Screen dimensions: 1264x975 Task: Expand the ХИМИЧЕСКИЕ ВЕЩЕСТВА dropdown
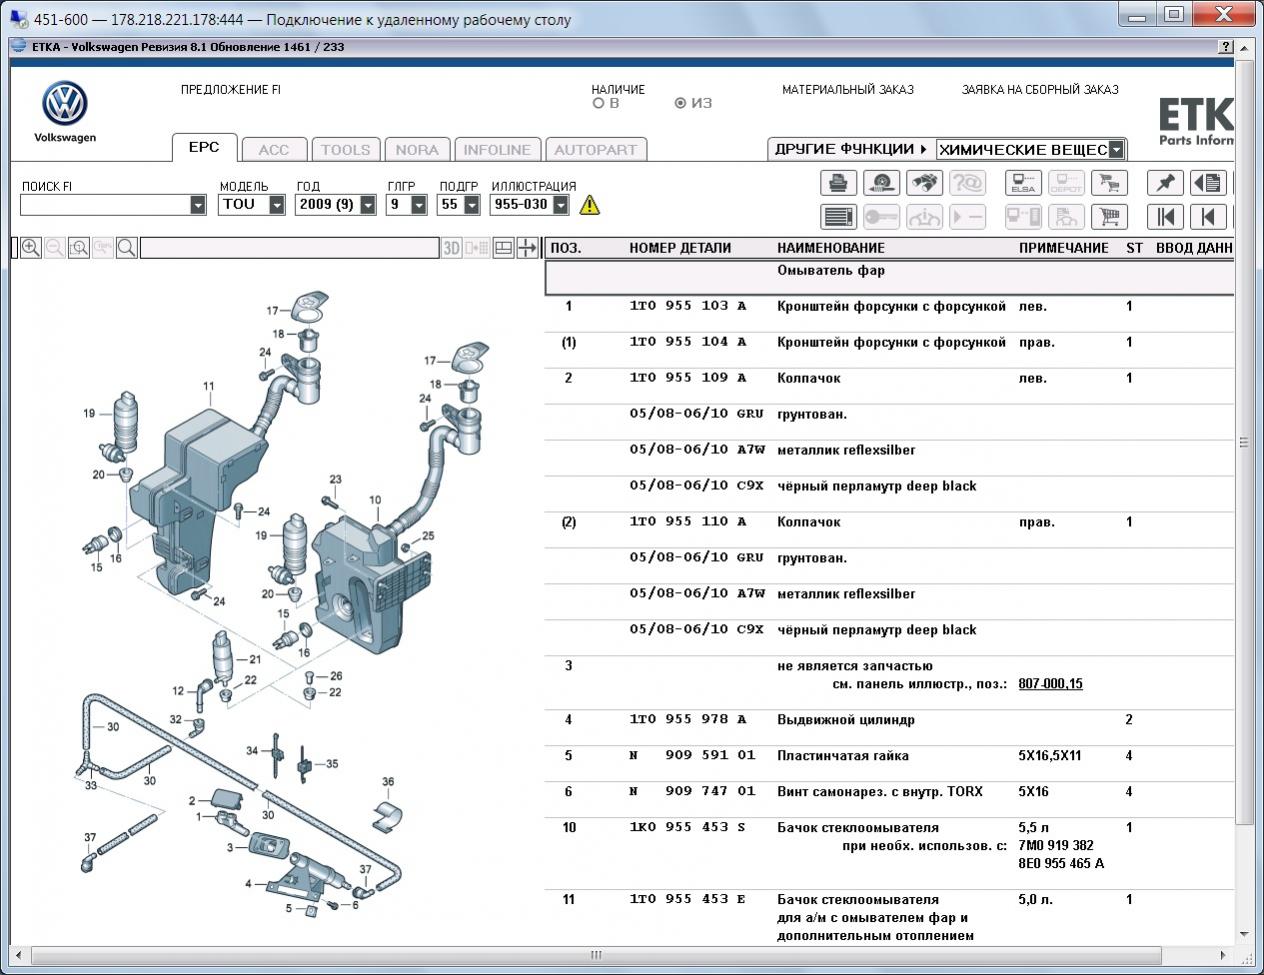[1116, 150]
